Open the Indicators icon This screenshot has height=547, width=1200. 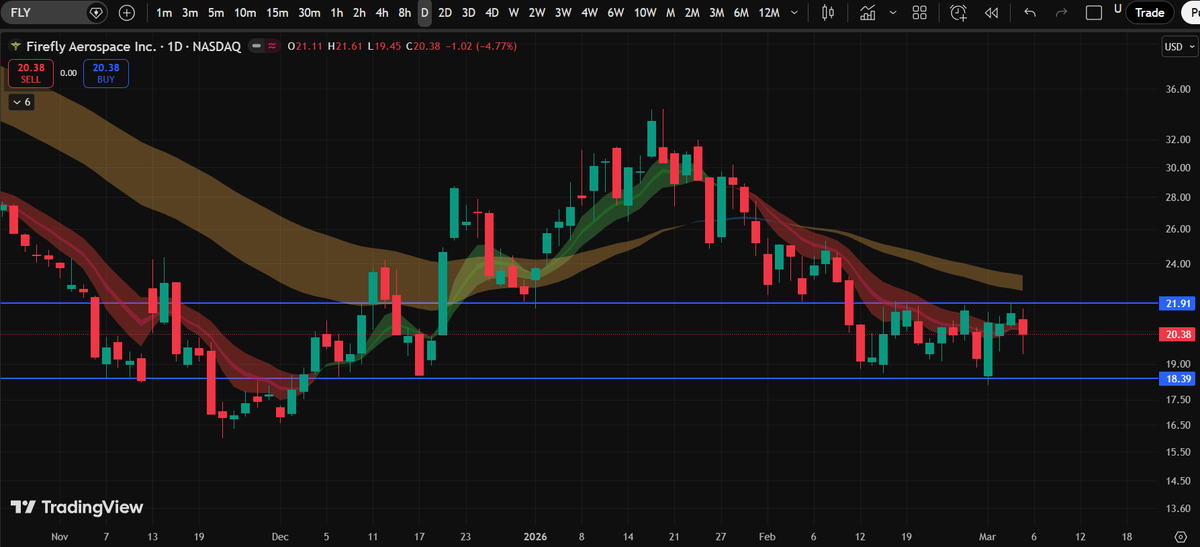(x=867, y=13)
